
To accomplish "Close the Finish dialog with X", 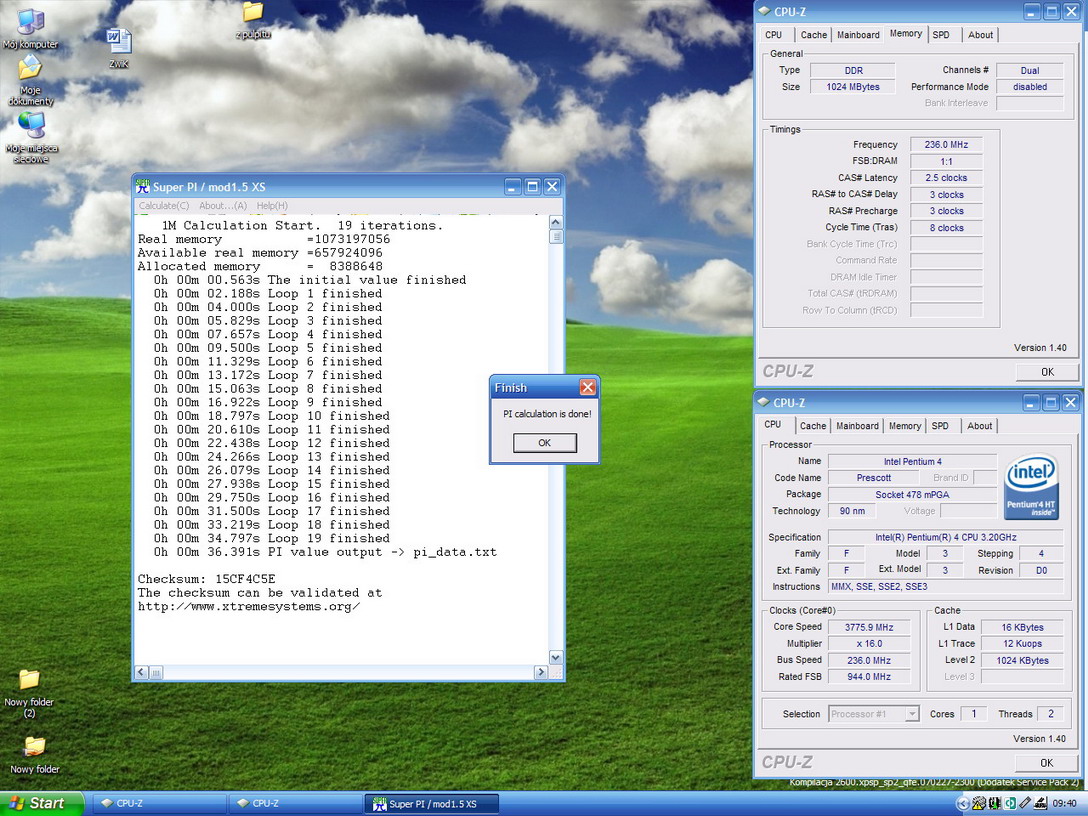I will point(587,387).
